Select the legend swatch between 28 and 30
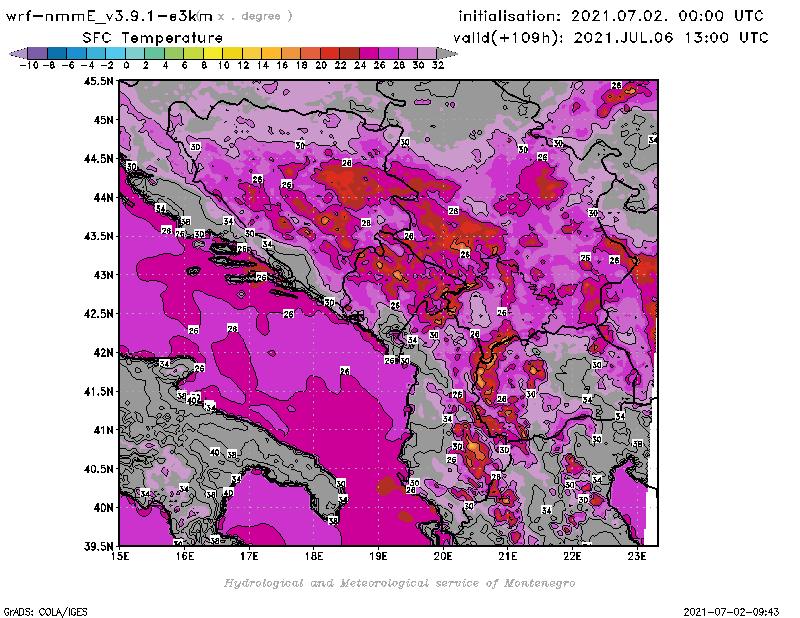800x618 pixels. (x=408, y=53)
